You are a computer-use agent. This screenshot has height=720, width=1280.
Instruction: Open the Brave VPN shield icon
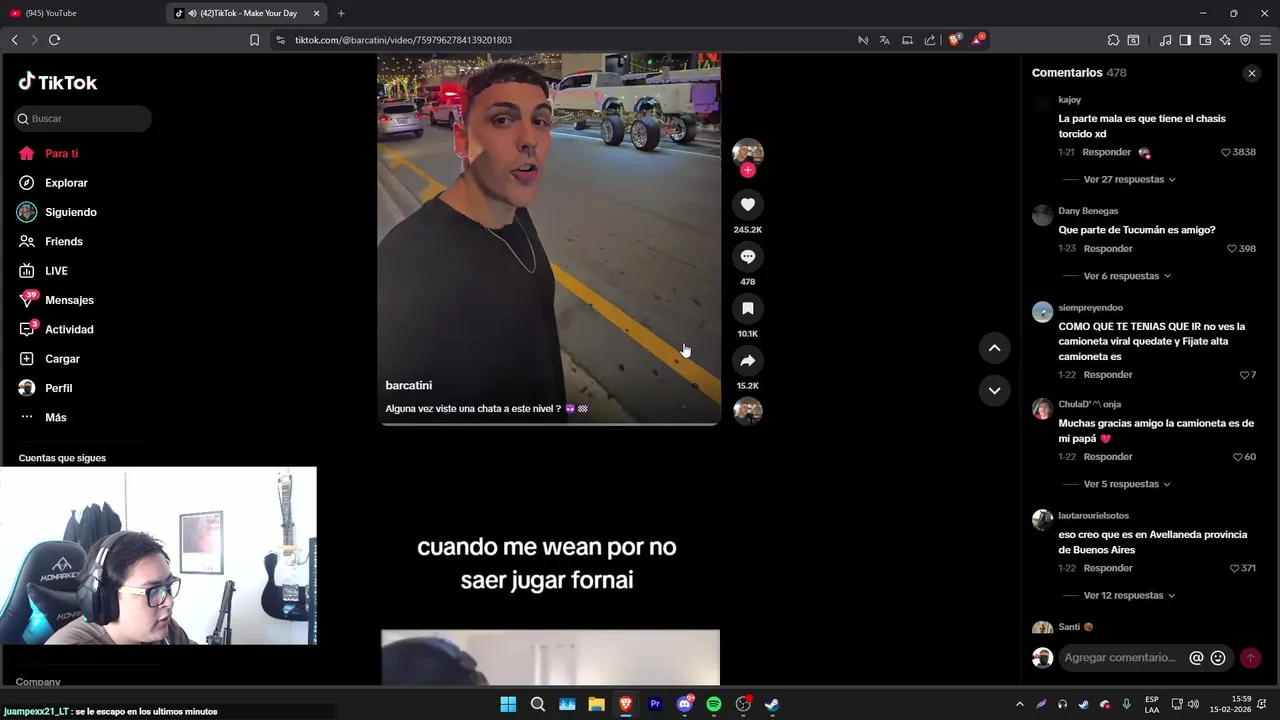(x=1245, y=40)
